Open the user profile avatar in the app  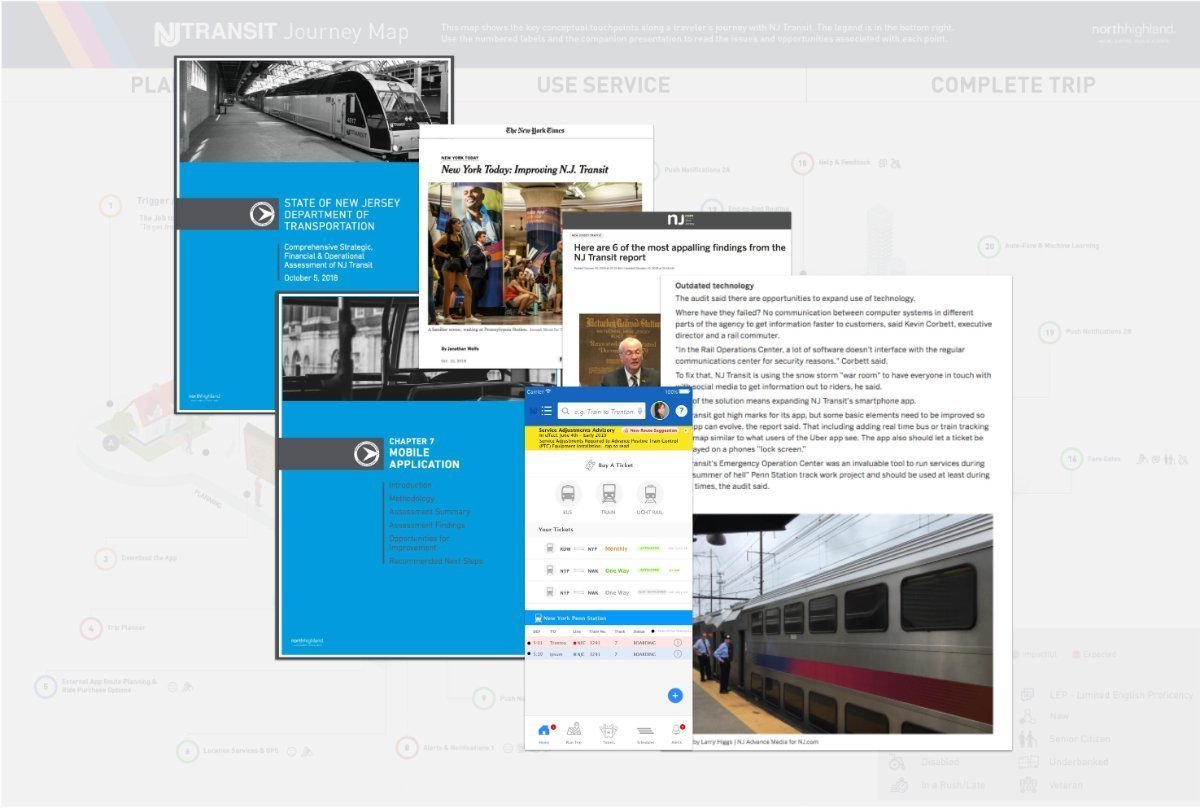[660, 410]
